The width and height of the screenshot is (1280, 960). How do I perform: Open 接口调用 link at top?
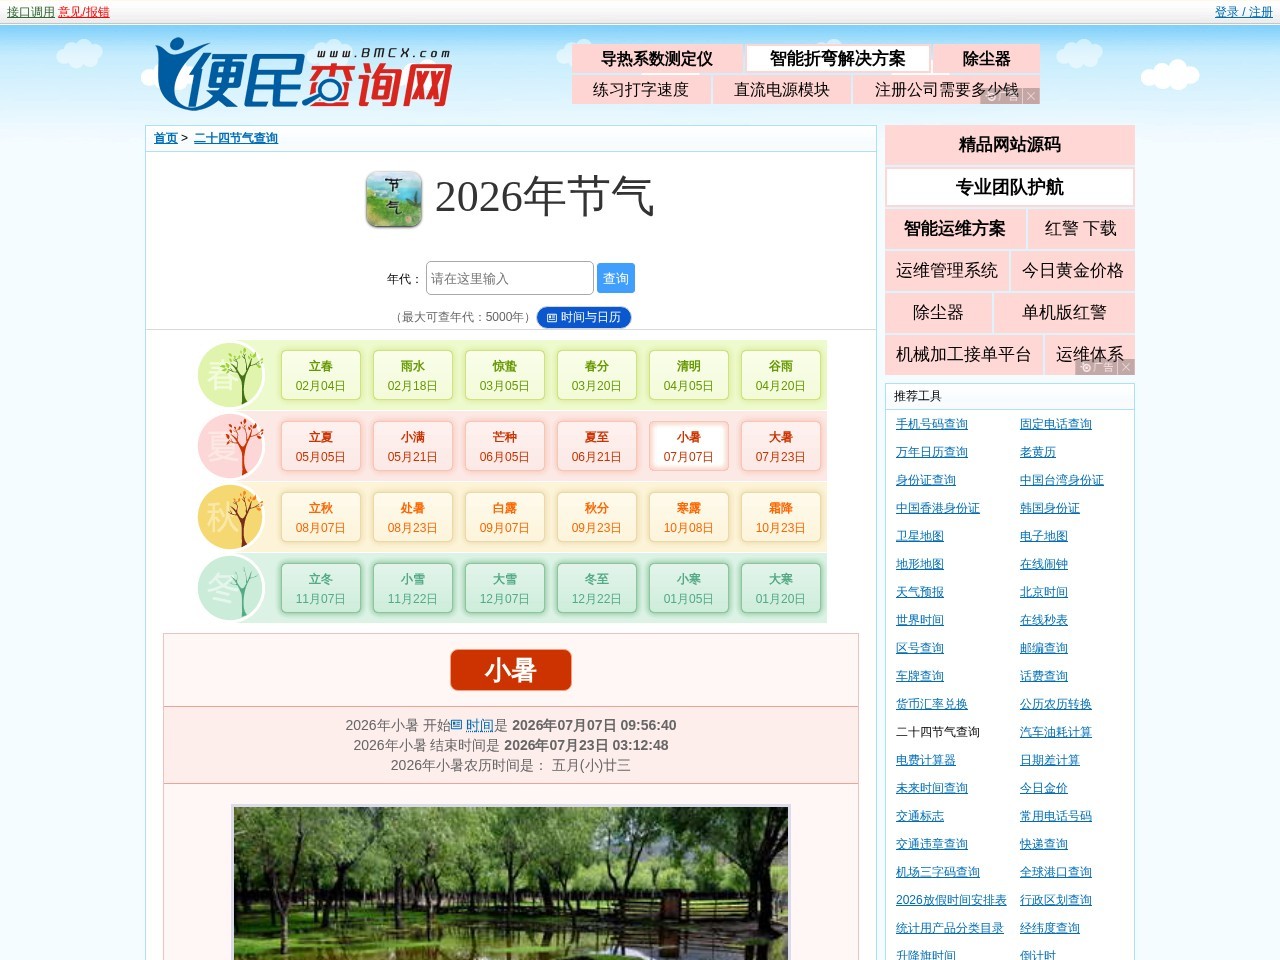[x=31, y=12]
